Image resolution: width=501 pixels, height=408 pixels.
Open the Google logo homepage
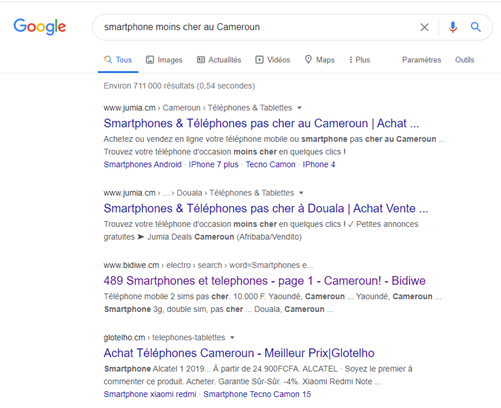point(40,27)
